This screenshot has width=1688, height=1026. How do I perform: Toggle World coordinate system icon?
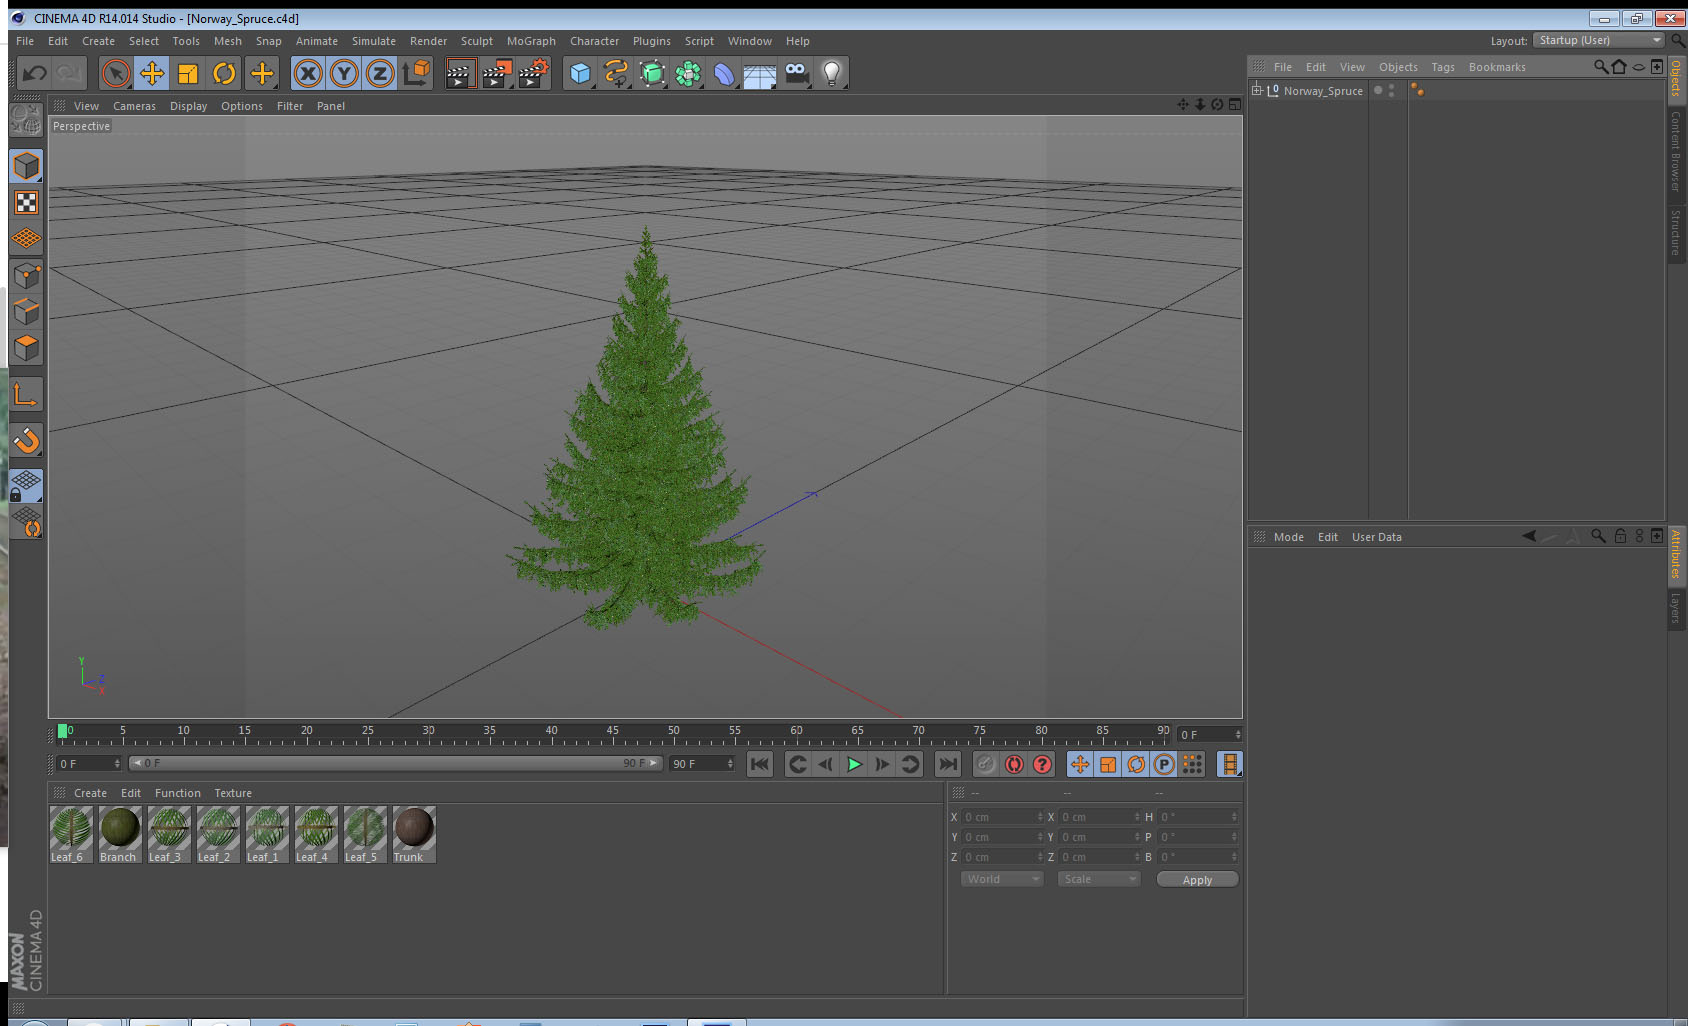point(416,73)
